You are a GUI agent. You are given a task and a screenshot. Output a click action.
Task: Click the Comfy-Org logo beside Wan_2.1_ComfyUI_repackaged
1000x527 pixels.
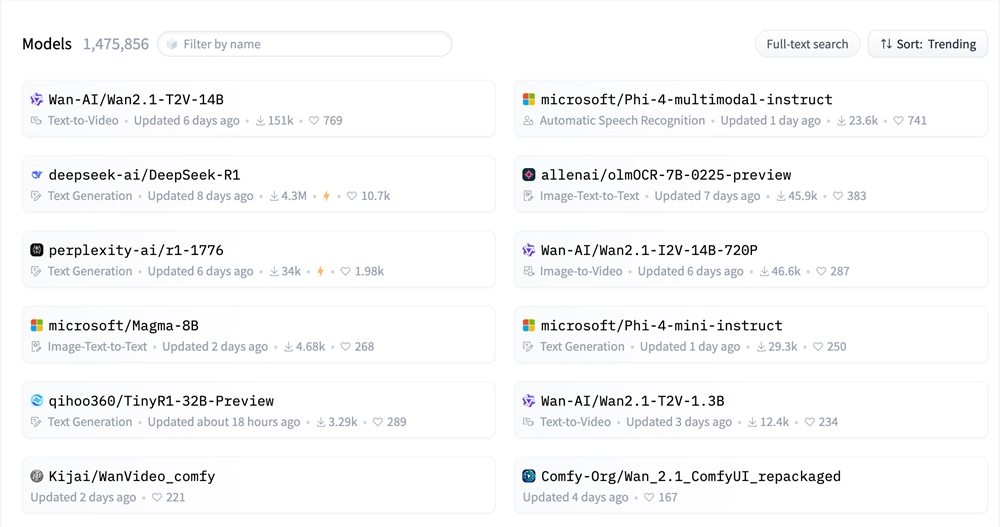[529, 475]
